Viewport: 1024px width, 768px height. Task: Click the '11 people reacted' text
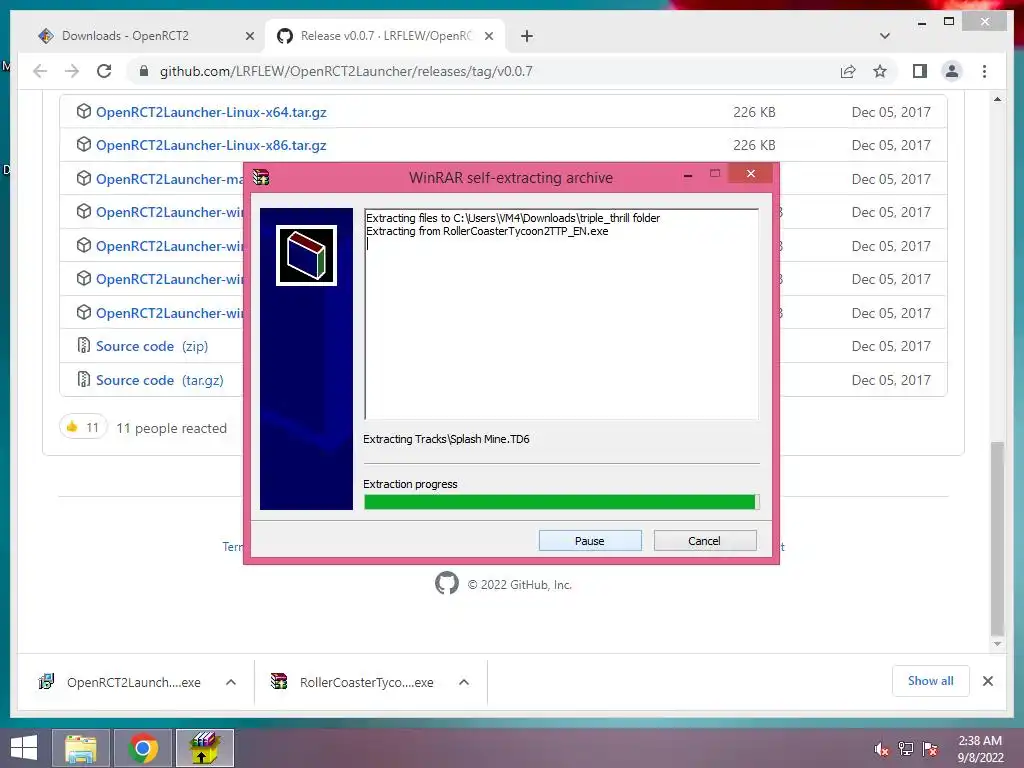click(172, 428)
